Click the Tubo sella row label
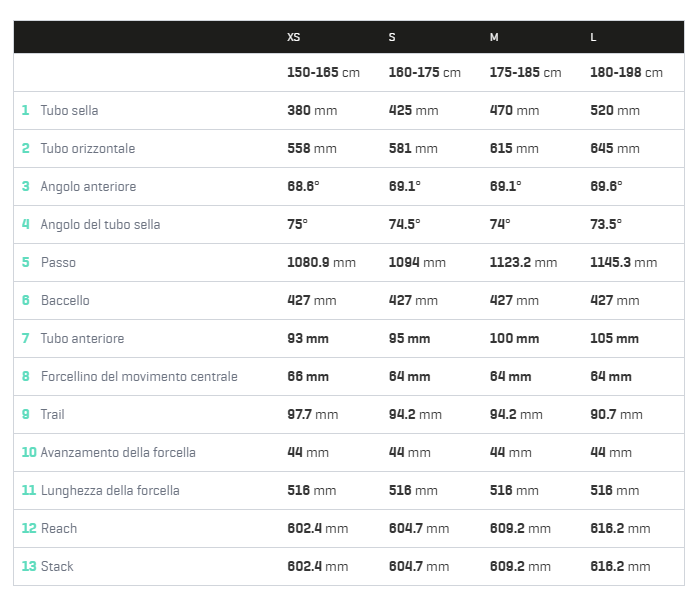The image size is (694, 596). click(x=69, y=110)
